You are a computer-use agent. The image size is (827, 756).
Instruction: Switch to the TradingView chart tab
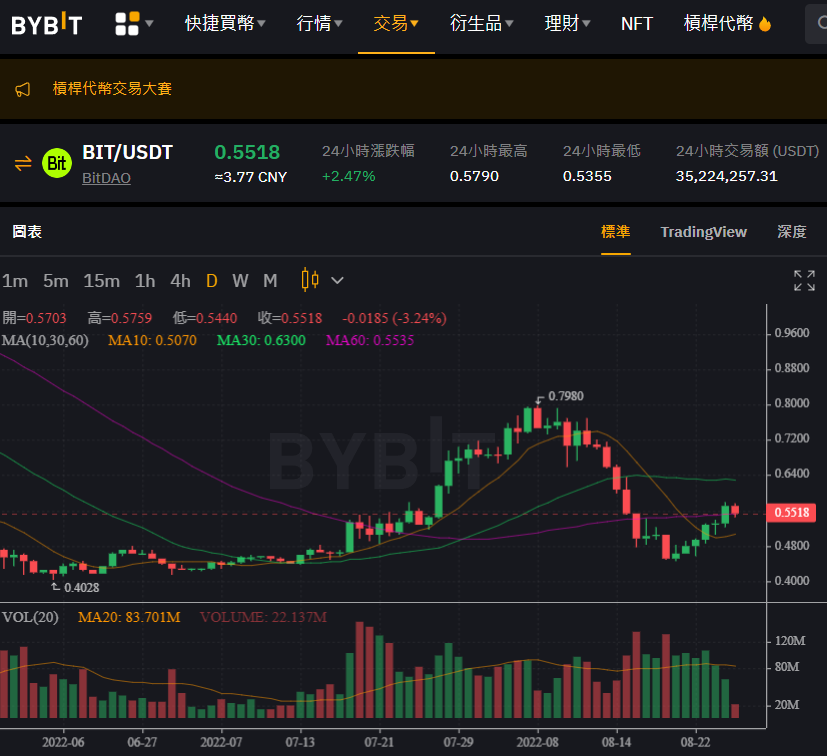click(704, 232)
